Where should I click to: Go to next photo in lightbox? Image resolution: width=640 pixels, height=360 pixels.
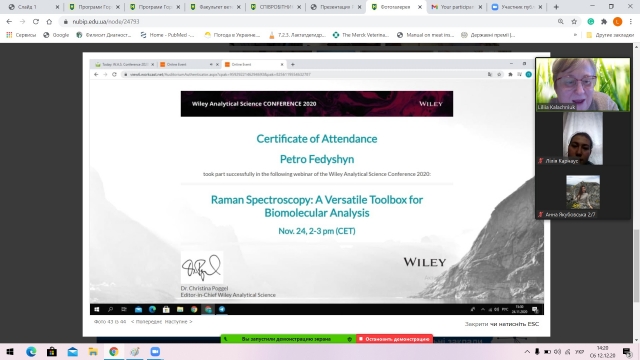(179, 322)
